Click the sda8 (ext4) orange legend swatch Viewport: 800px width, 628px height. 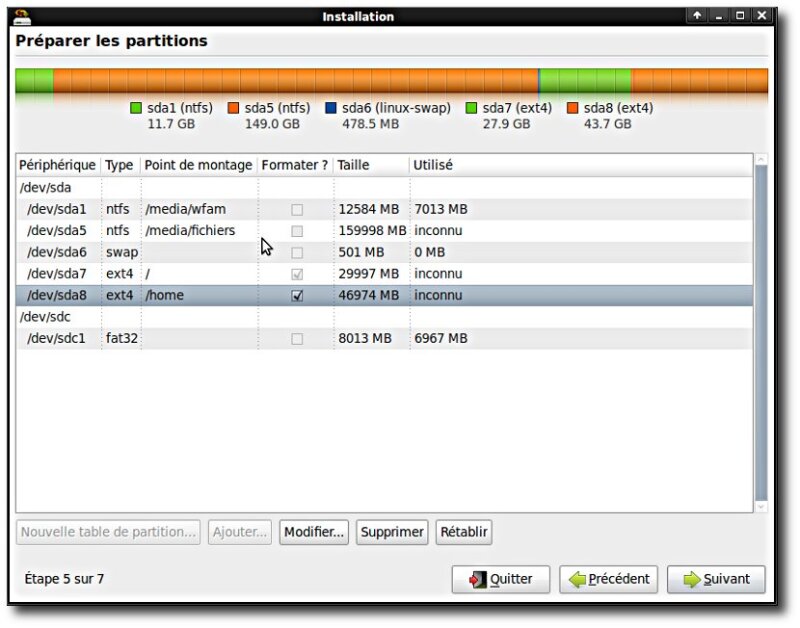(x=572, y=108)
